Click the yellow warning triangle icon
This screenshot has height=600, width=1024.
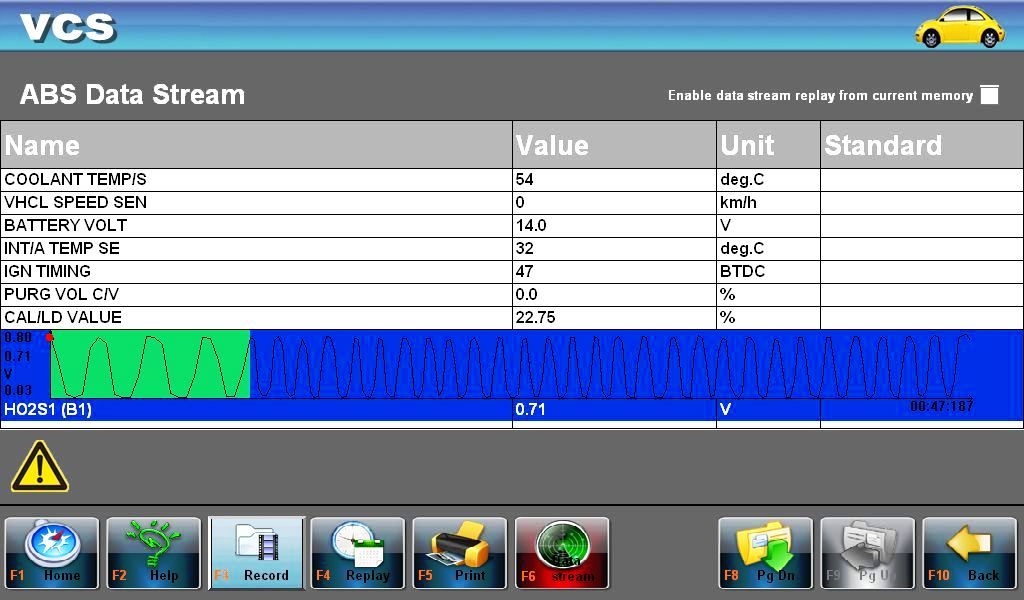click(40, 467)
